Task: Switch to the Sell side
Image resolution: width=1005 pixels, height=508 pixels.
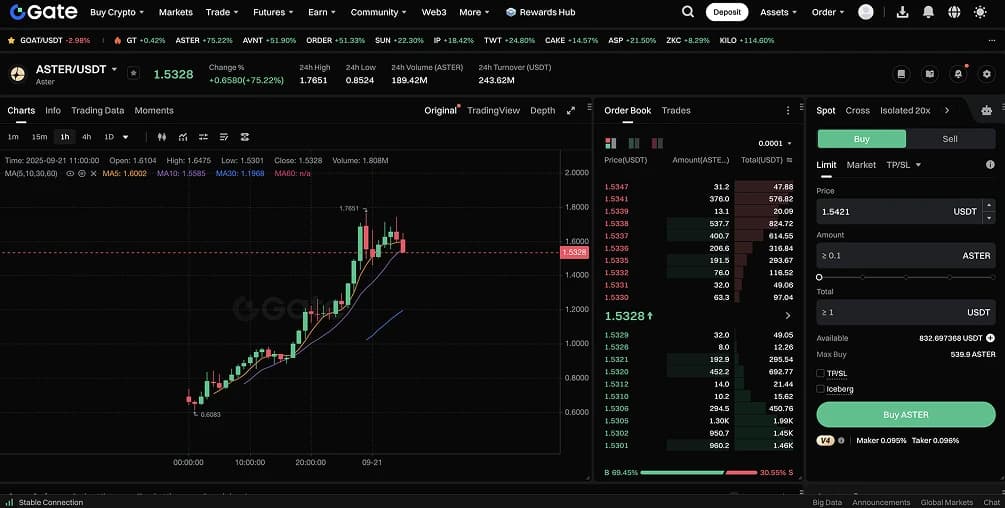Action: [950, 139]
